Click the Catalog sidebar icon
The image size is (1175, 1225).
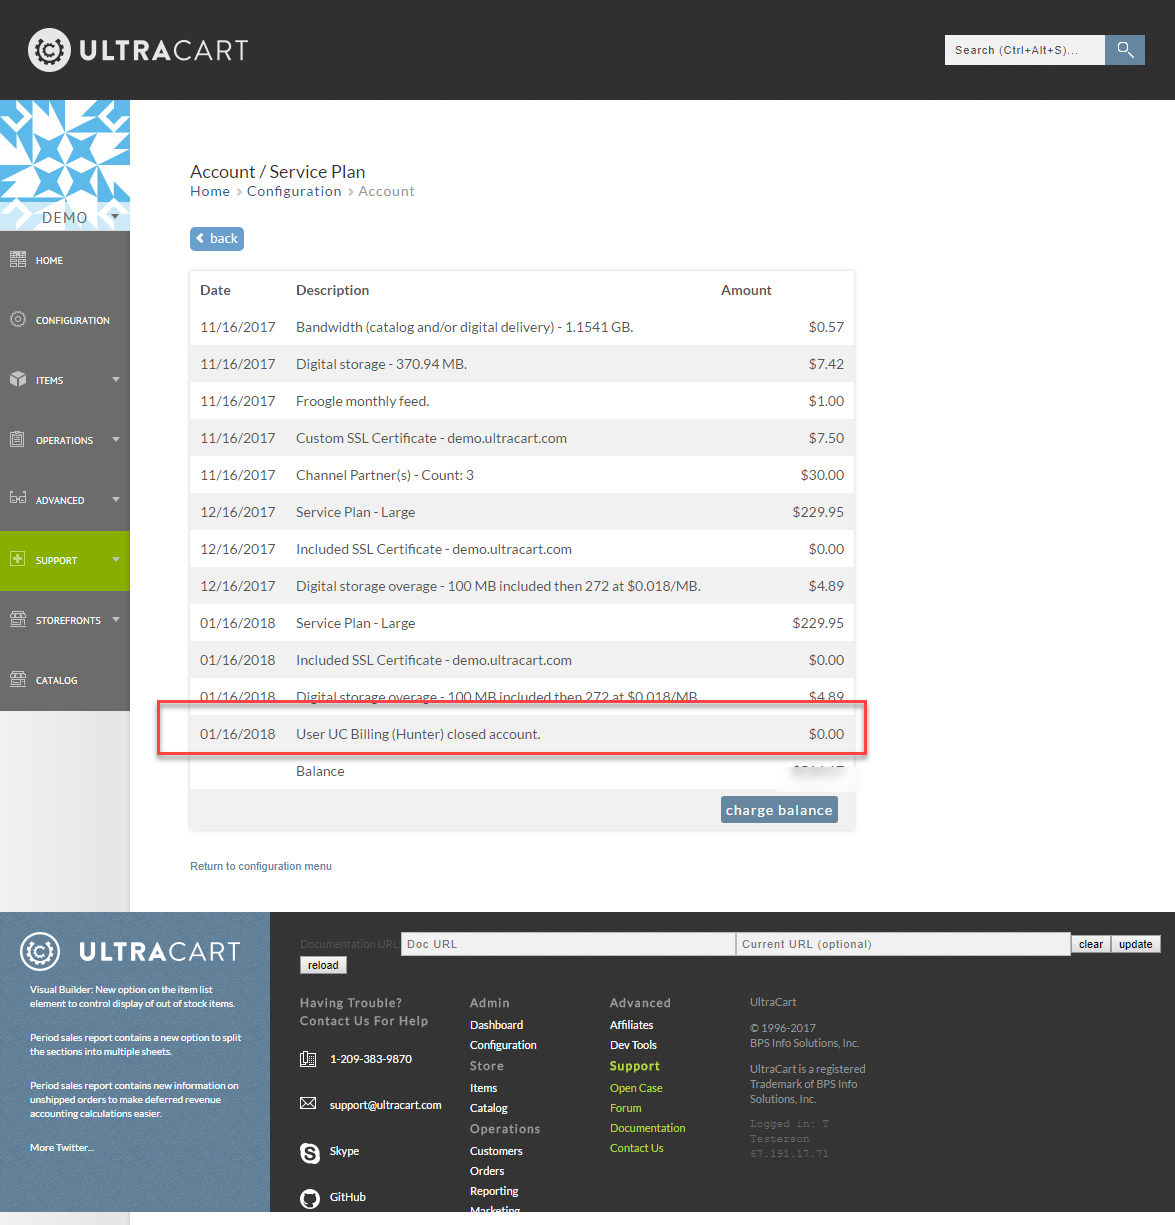pos(18,679)
